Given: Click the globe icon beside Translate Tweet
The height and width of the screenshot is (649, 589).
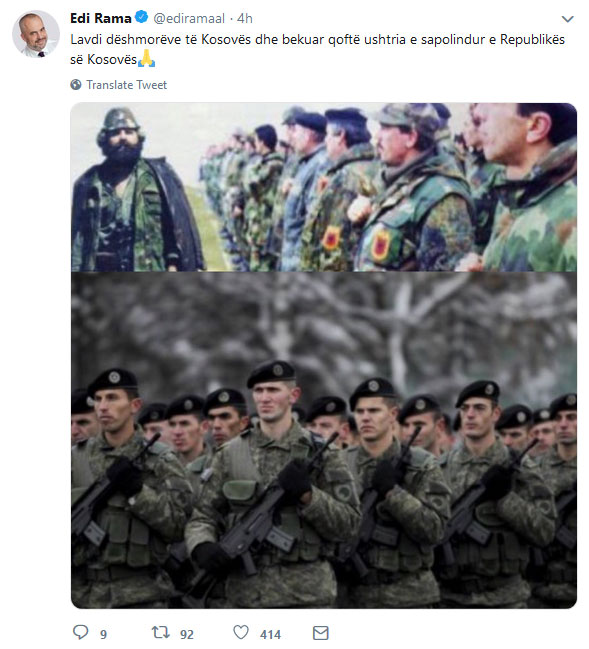Looking at the screenshot, I should tap(76, 84).
